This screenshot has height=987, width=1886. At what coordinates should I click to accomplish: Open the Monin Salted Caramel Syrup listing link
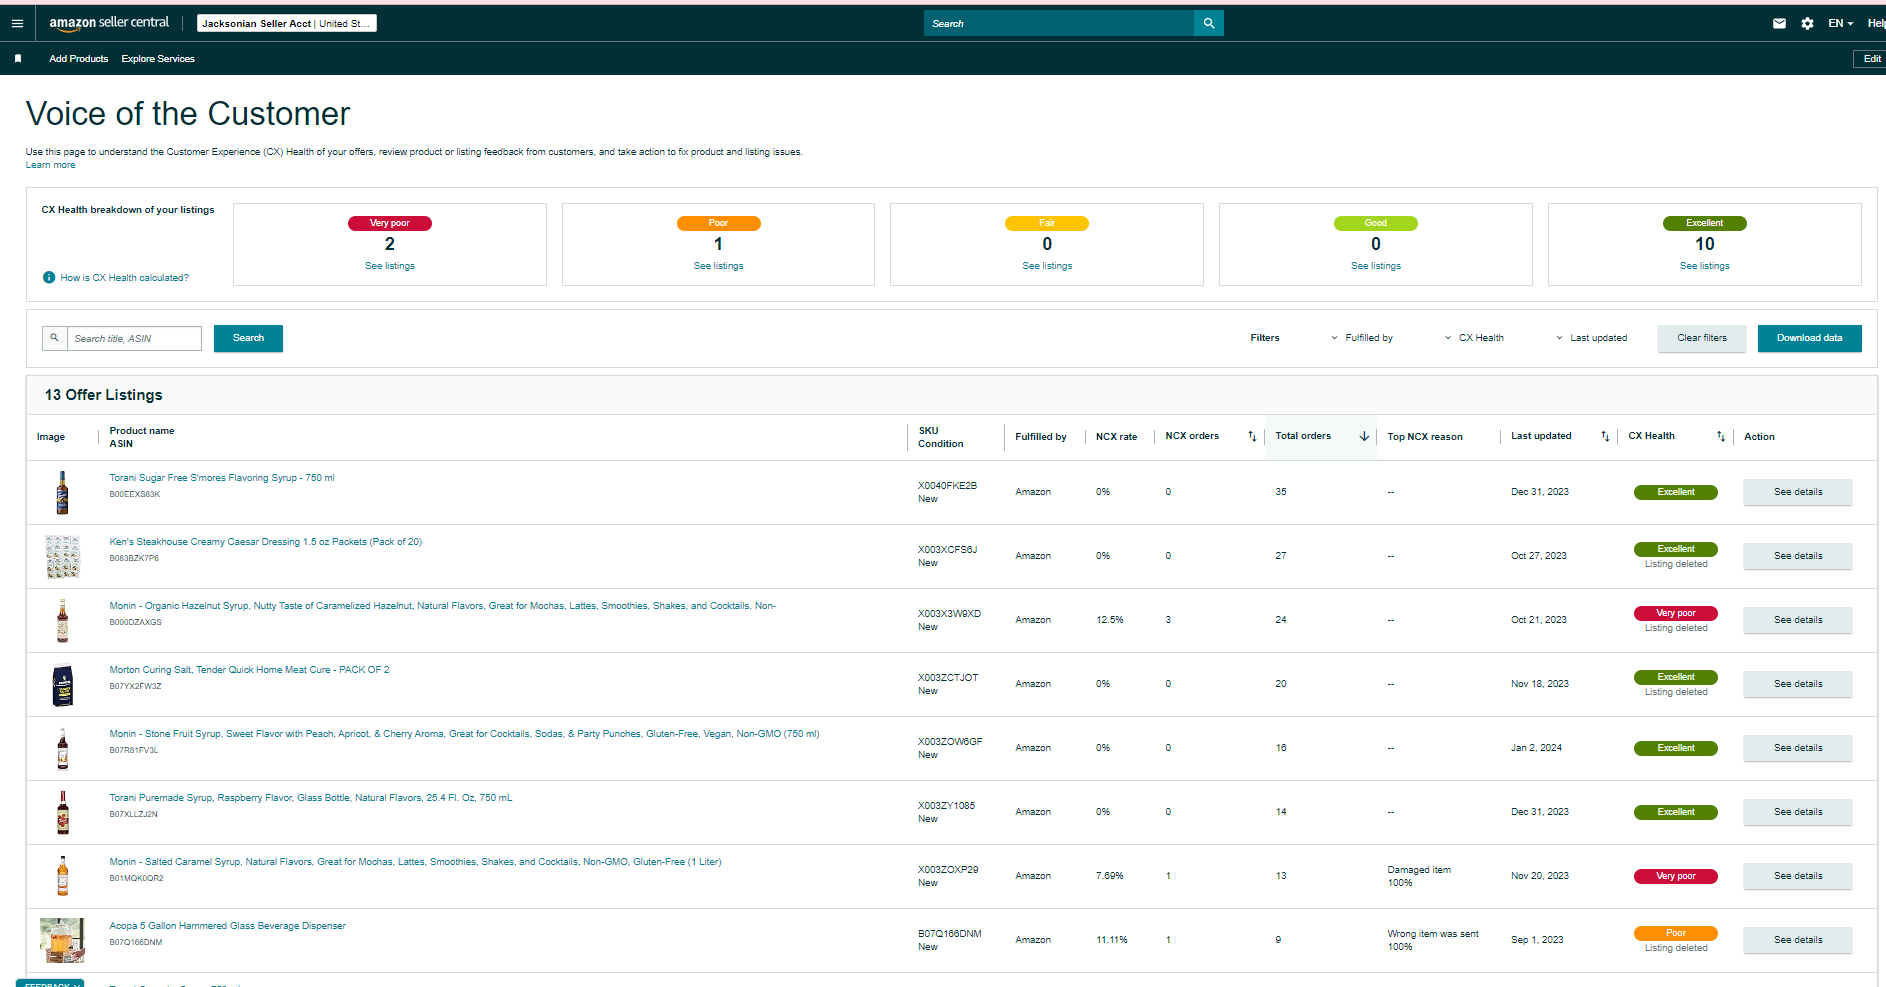coord(415,862)
